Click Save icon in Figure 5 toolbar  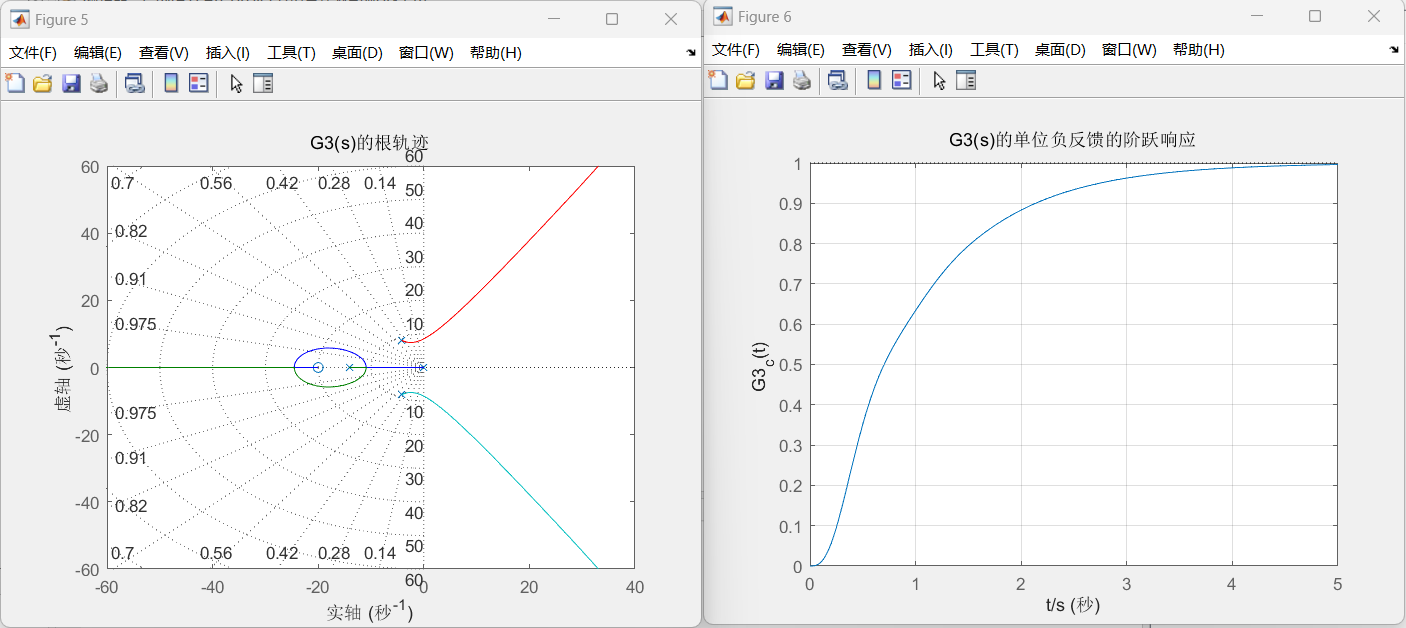coord(70,84)
